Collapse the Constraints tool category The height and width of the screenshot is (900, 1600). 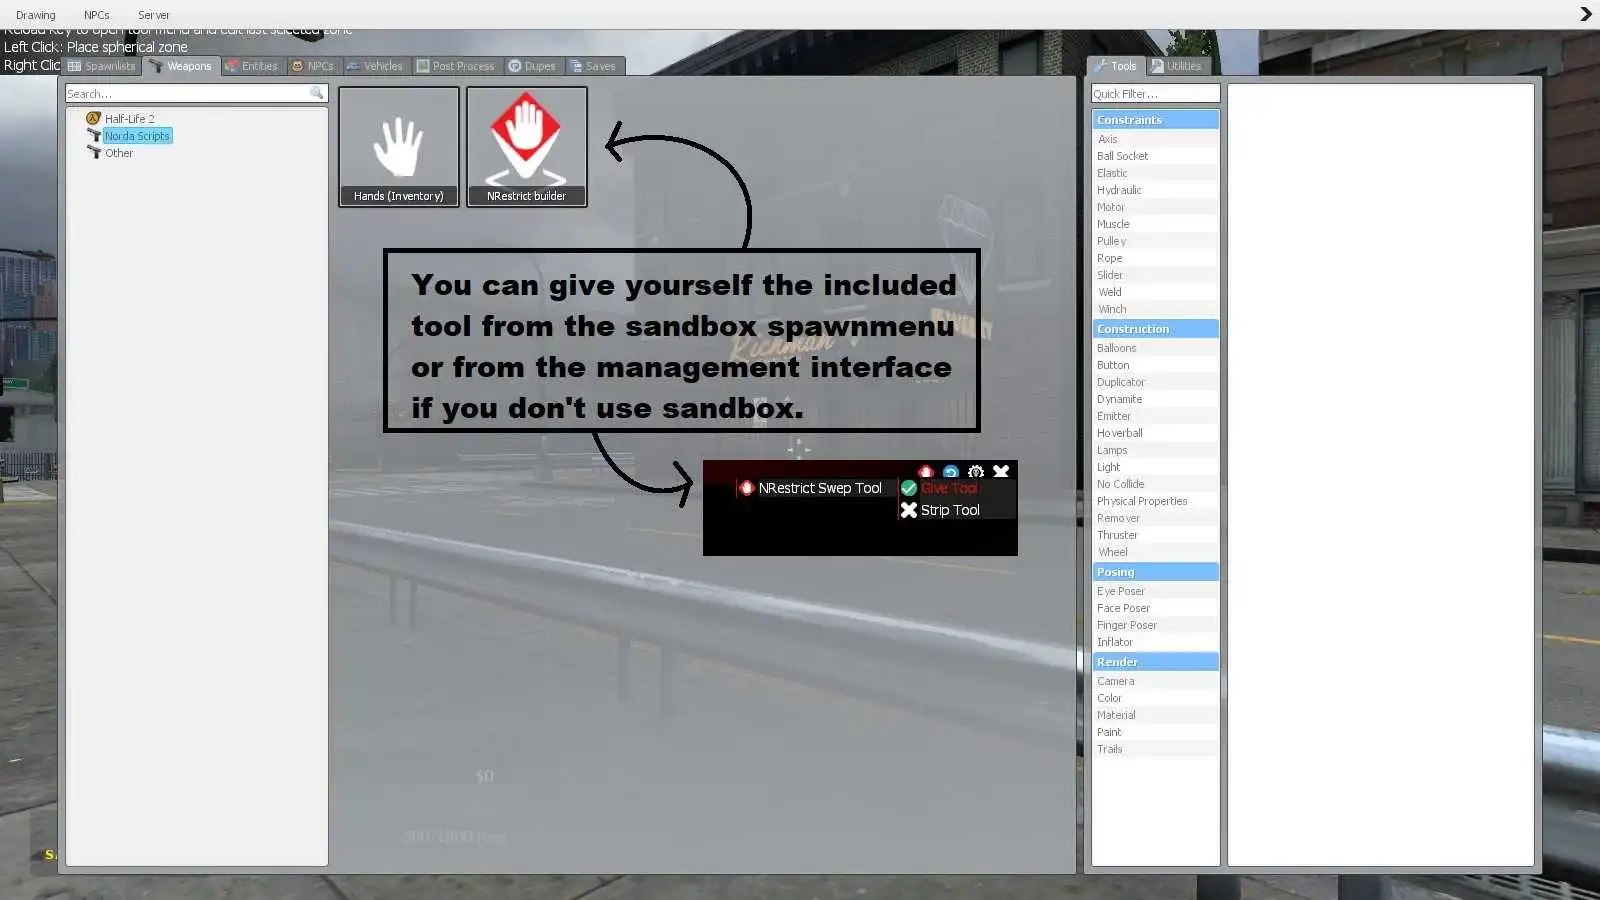pyautogui.click(x=1154, y=120)
